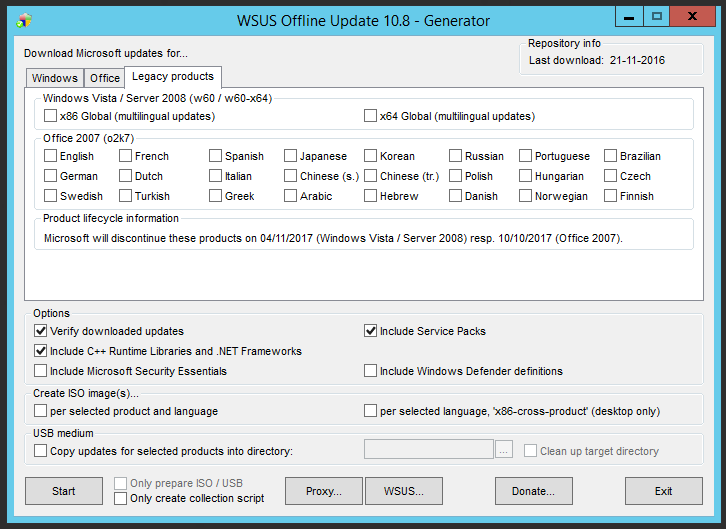726x529 pixels.
Task: Enable Copy updates for selected products into directory
Action: 40,451
